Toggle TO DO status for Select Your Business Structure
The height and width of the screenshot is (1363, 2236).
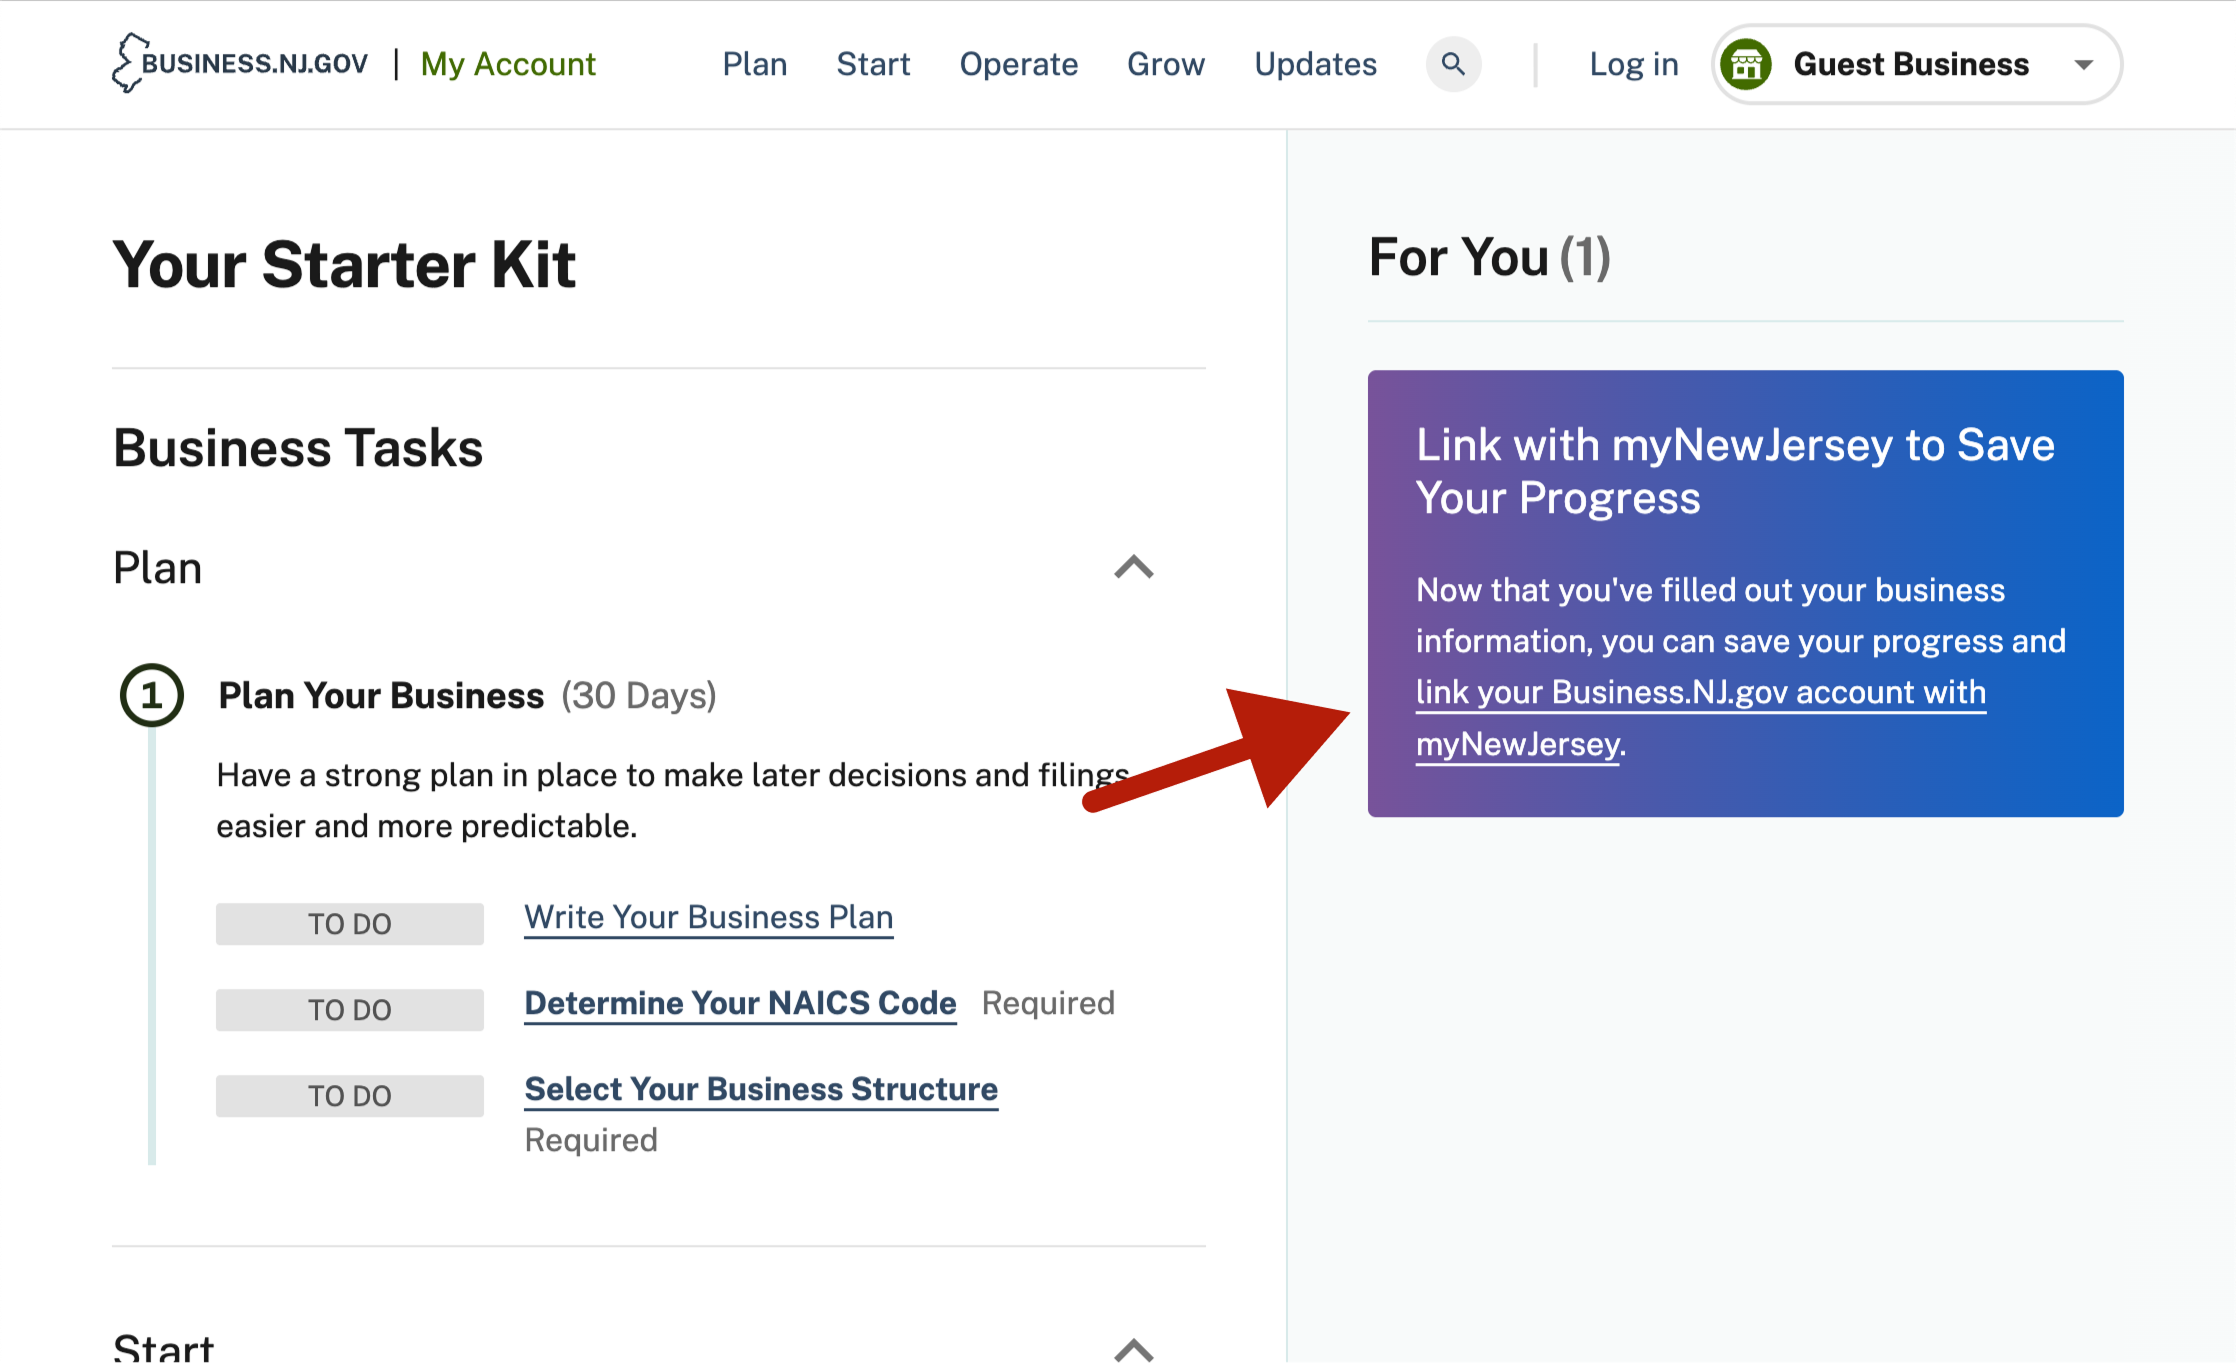click(x=350, y=1096)
